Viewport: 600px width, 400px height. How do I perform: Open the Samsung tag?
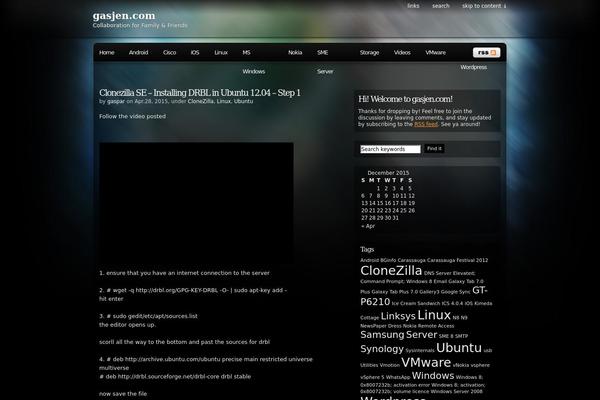382,335
